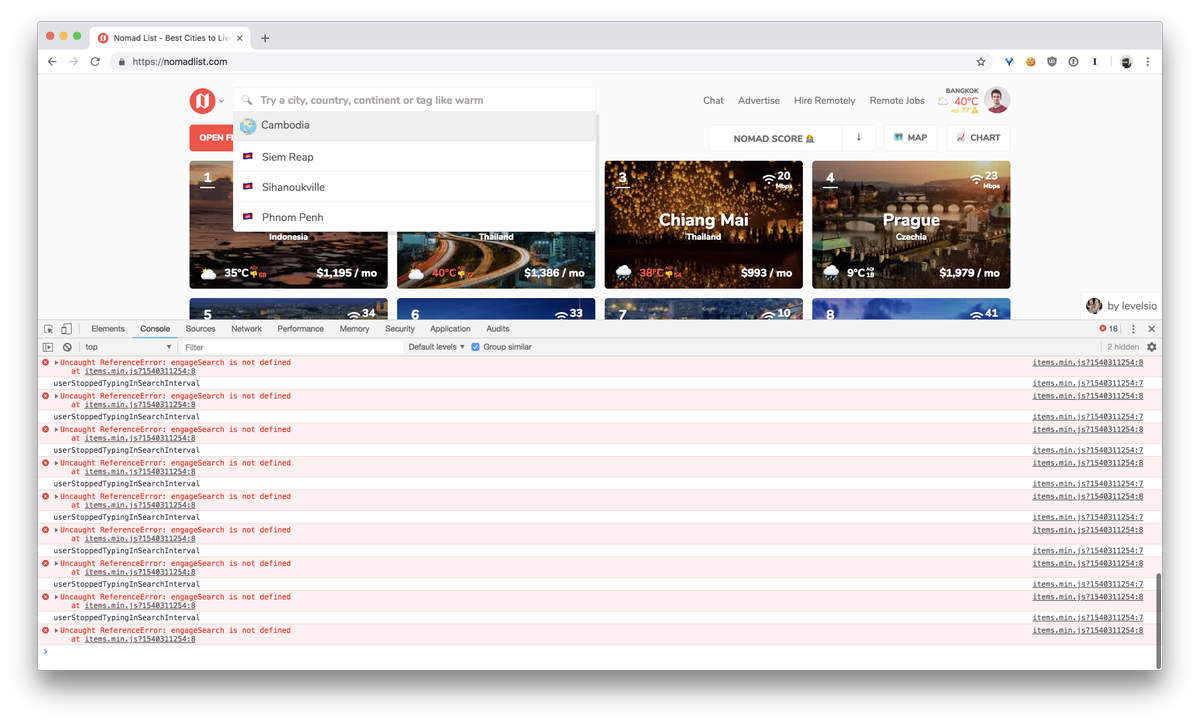Open the 'top' JavaScript context dropdown

click(x=128, y=347)
